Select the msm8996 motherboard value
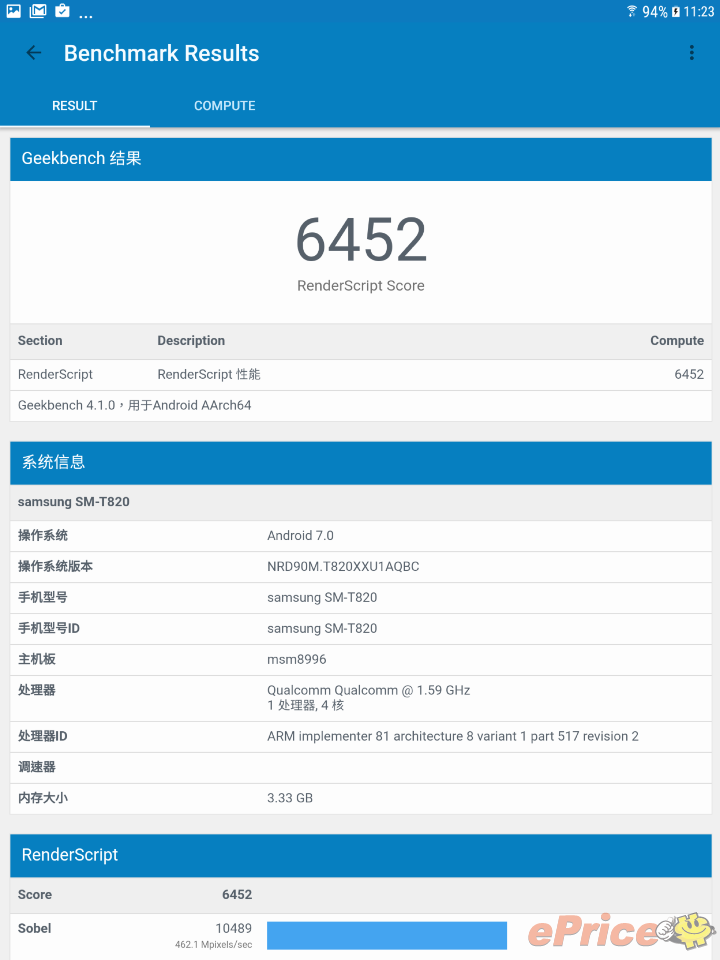720x960 pixels. click(x=296, y=659)
